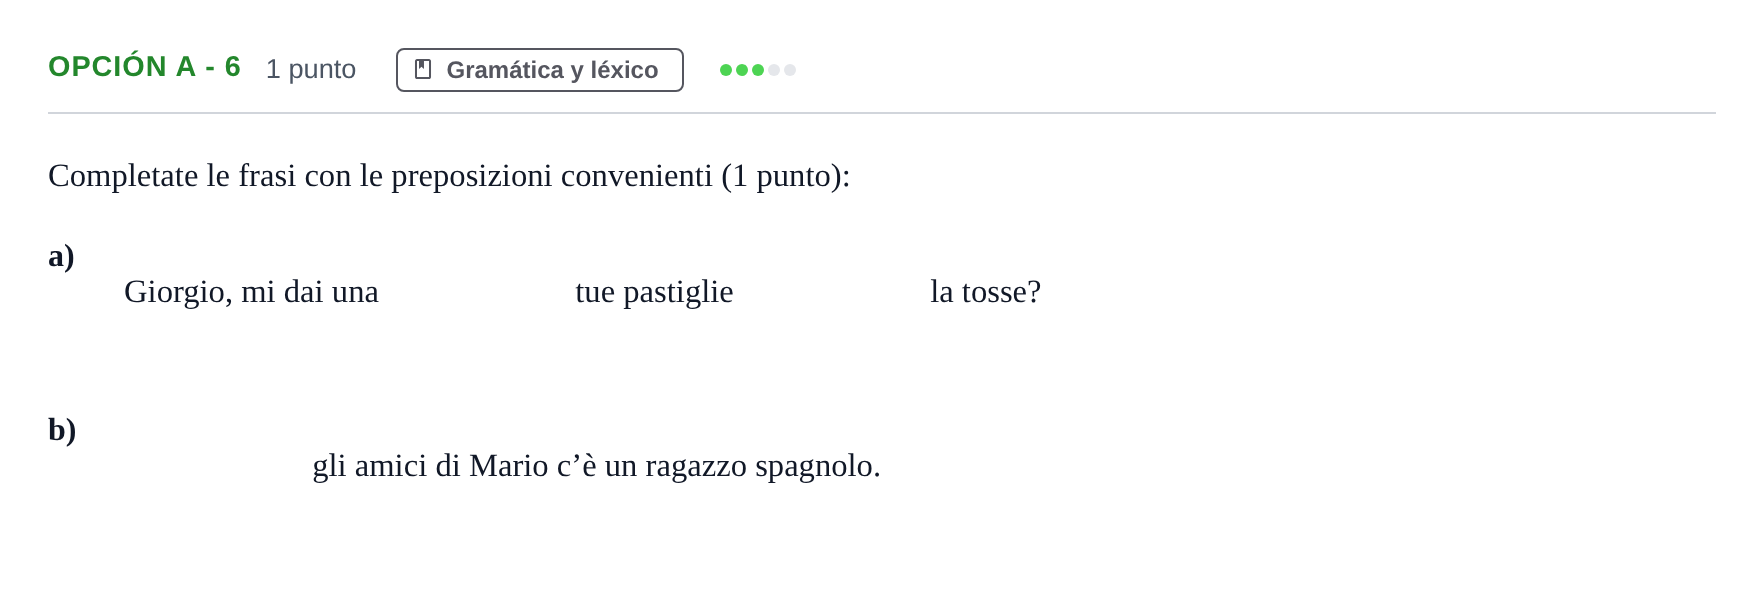
Task: Select the a) item label
Action: (62, 256)
